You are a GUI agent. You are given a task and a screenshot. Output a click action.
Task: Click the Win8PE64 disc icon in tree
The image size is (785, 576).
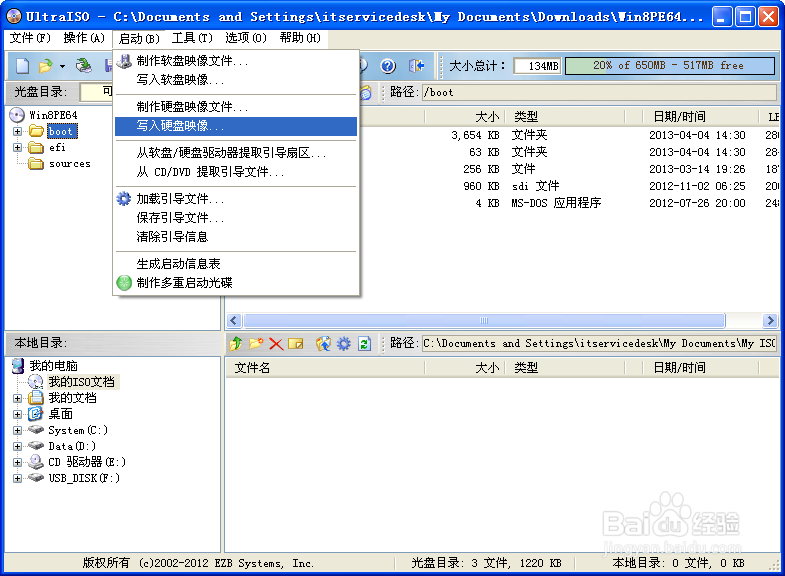click(17, 115)
